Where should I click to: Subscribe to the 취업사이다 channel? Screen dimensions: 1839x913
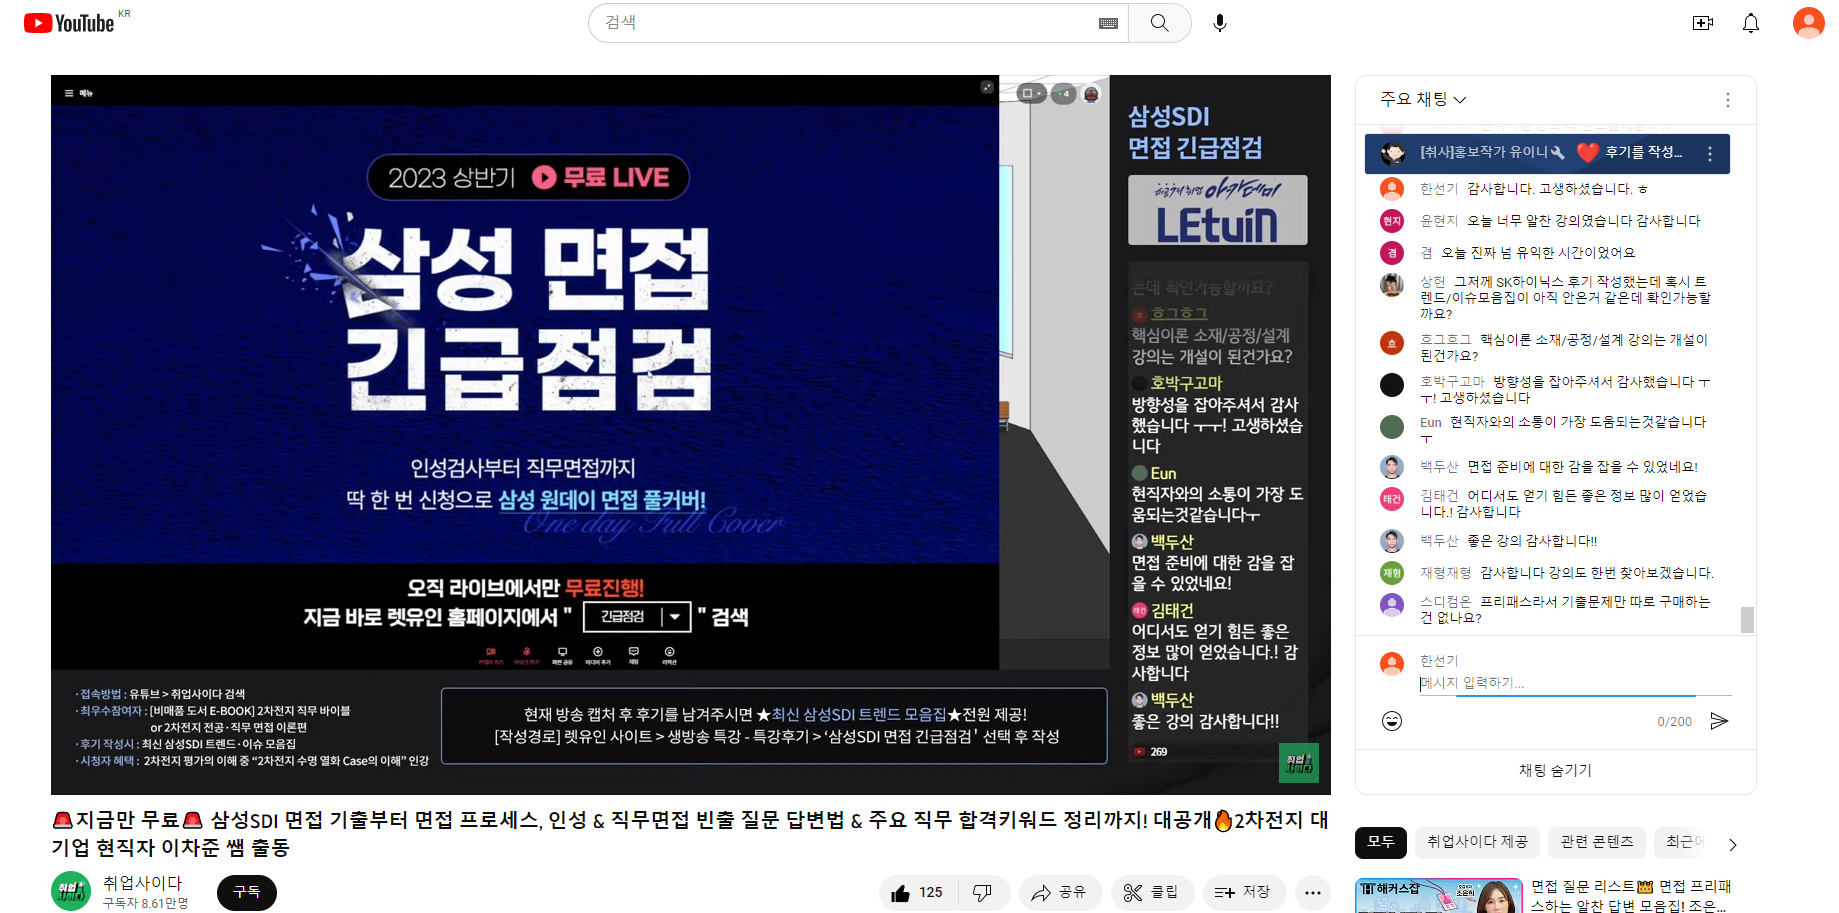point(246,892)
